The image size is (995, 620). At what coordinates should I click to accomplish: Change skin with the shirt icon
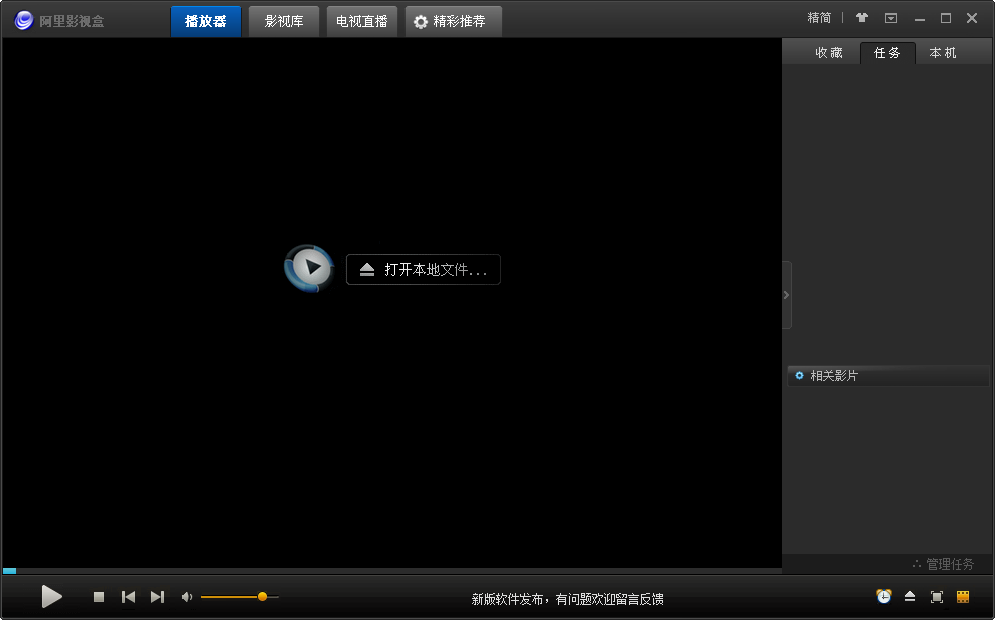862,18
